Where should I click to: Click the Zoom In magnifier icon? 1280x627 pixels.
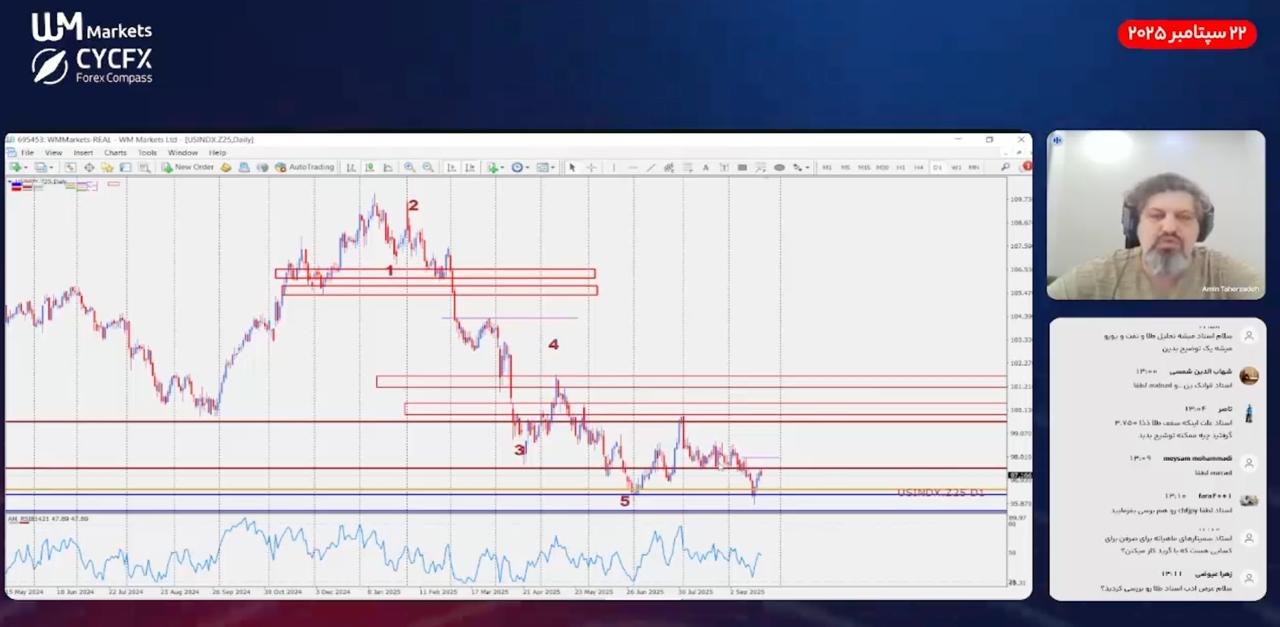tap(409, 168)
